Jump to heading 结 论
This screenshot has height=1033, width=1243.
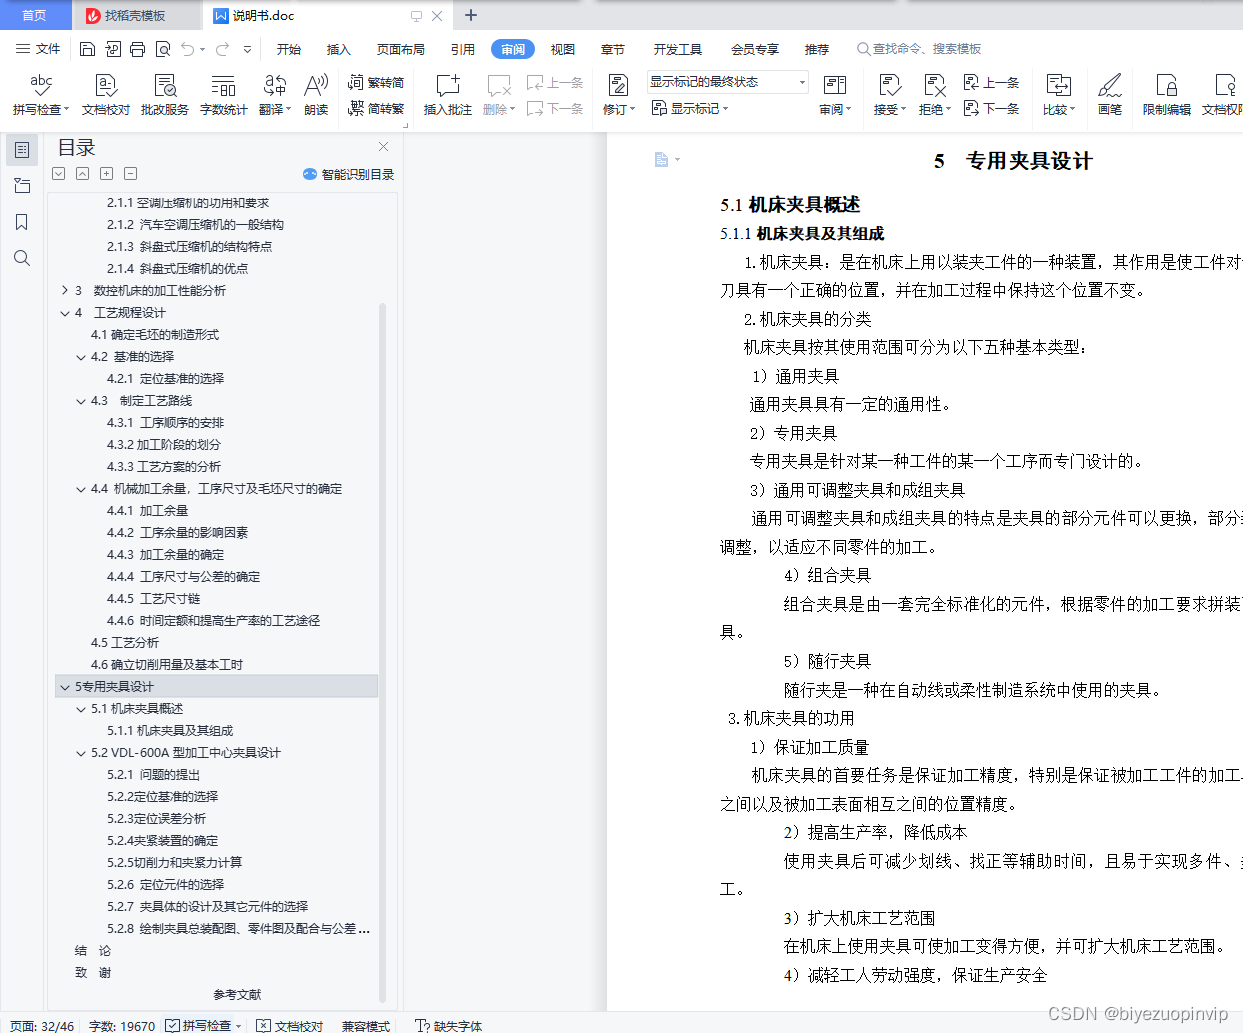click(93, 951)
